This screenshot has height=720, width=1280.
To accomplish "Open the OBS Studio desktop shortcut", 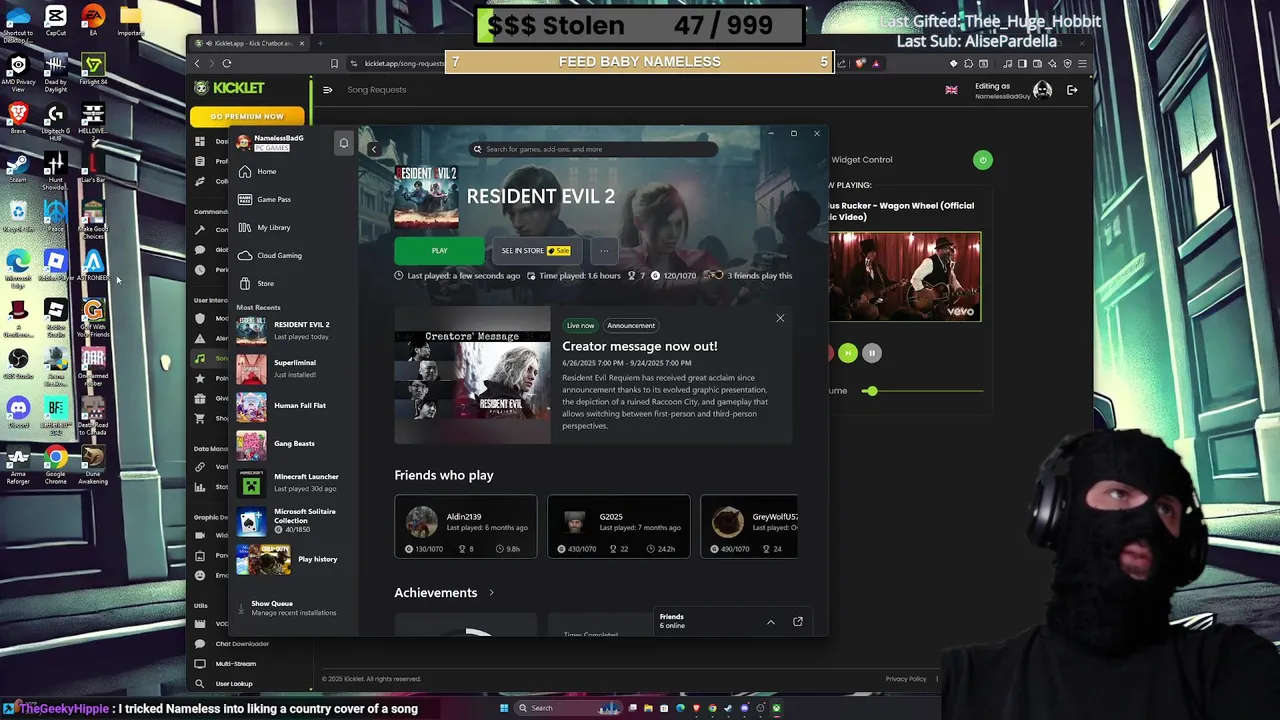I will pyautogui.click(x=18, y=365).
